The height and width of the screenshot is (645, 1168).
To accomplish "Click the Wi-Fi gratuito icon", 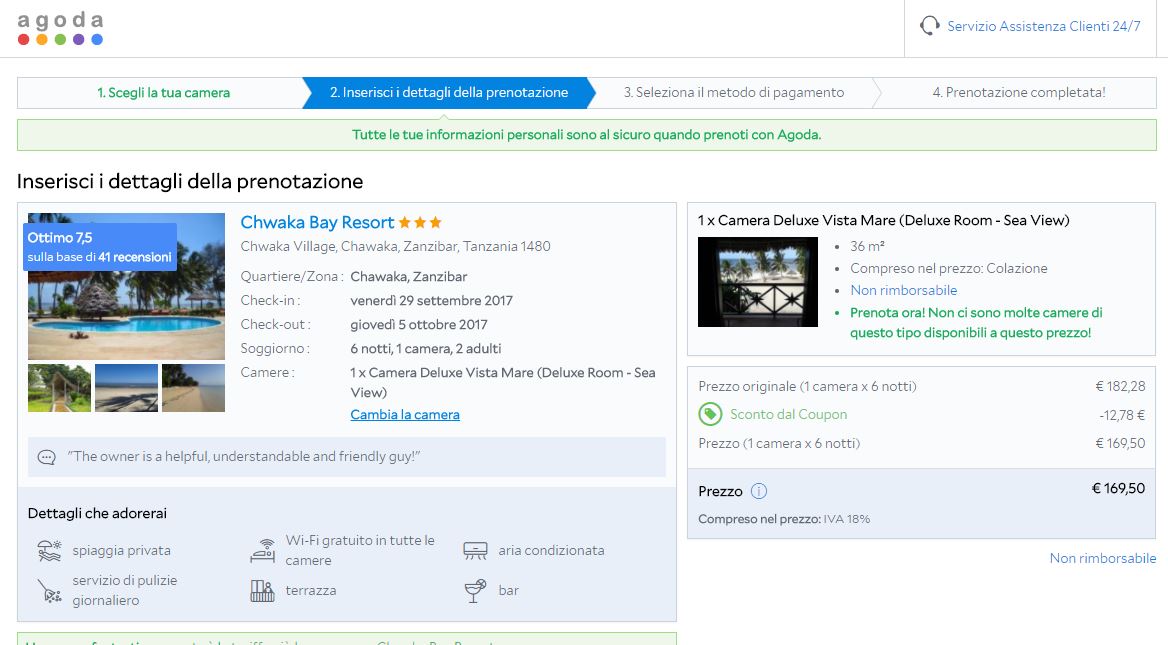I will (262, 550).
